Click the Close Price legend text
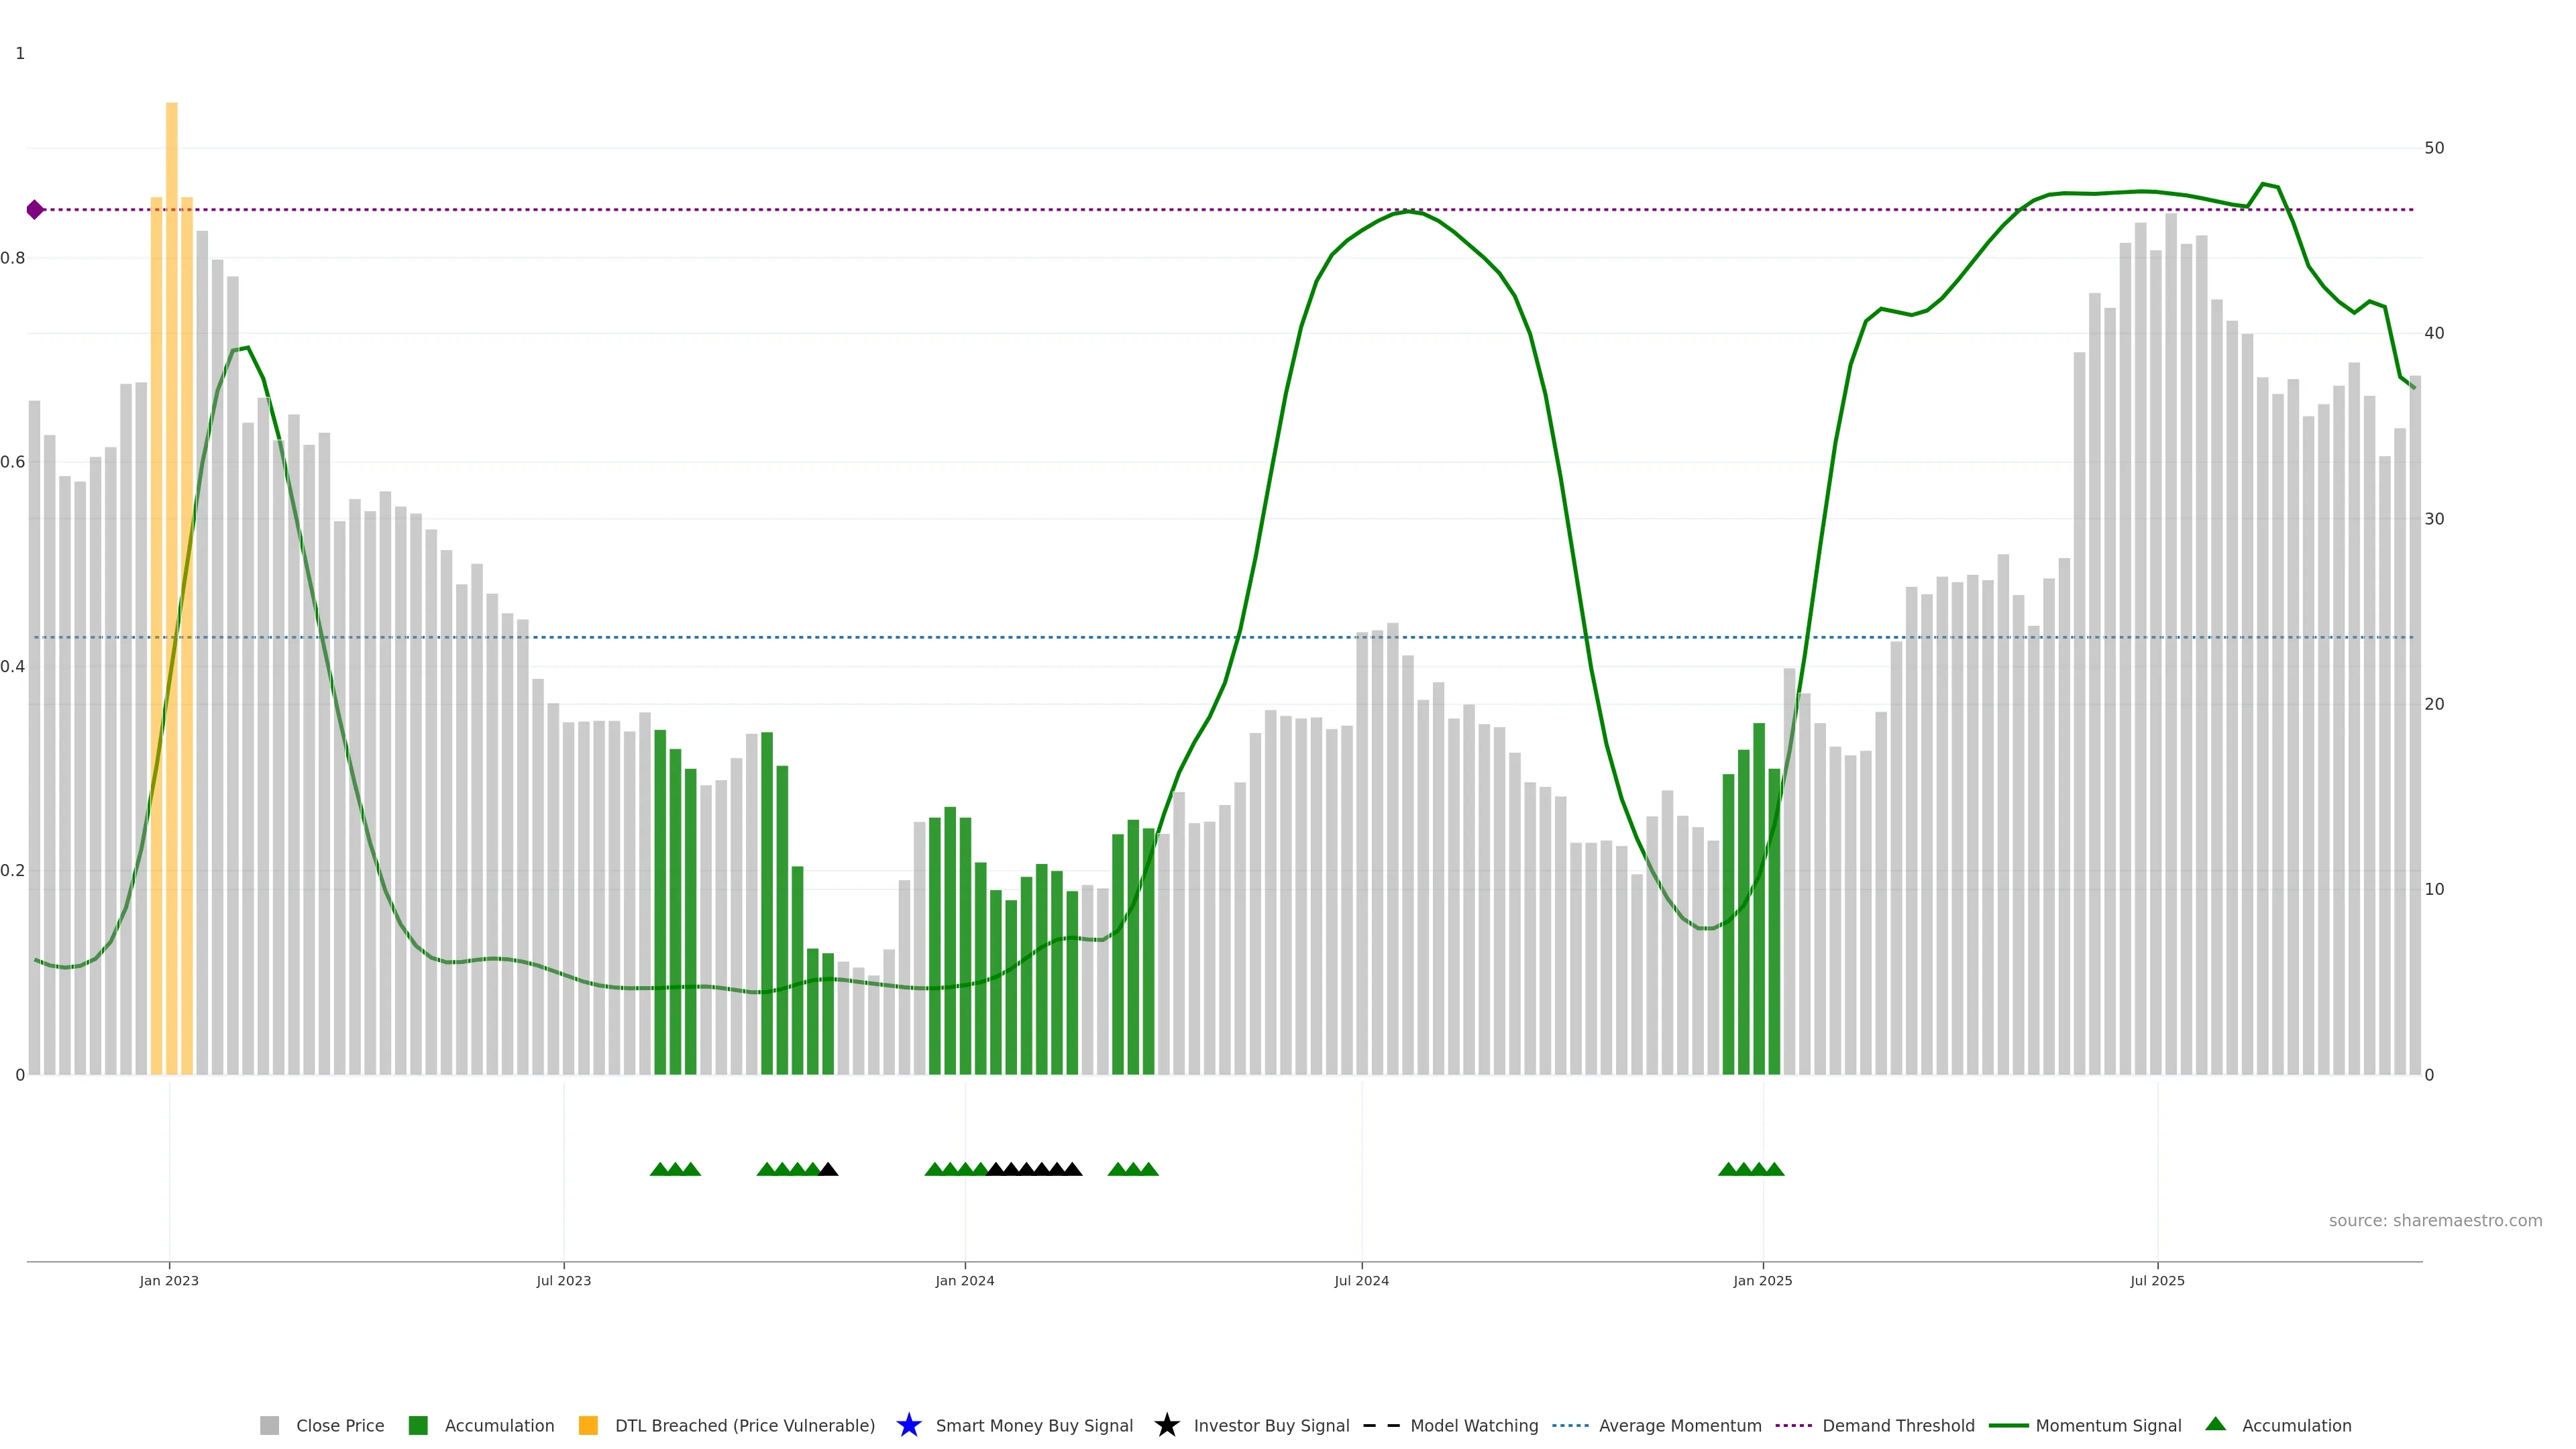The width and height of the screenshot is (2576, 1449). 340,1425
